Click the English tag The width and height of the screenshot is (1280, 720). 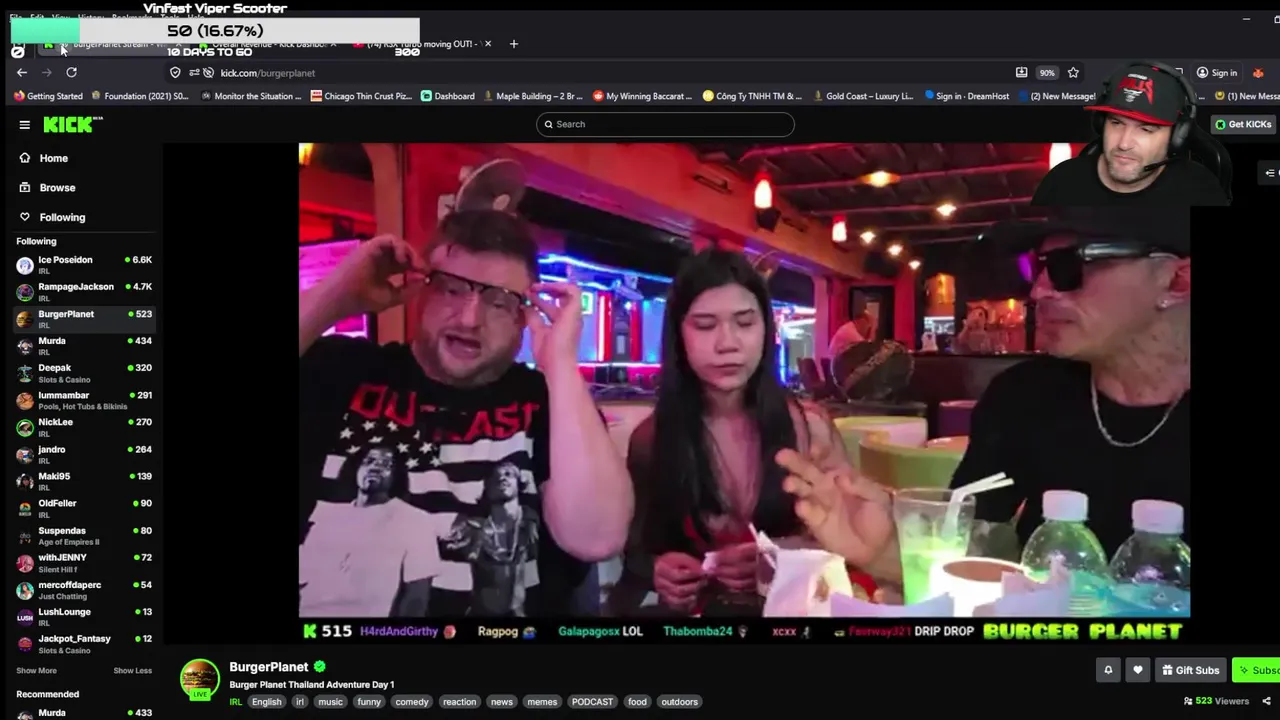tap(266, 702)
